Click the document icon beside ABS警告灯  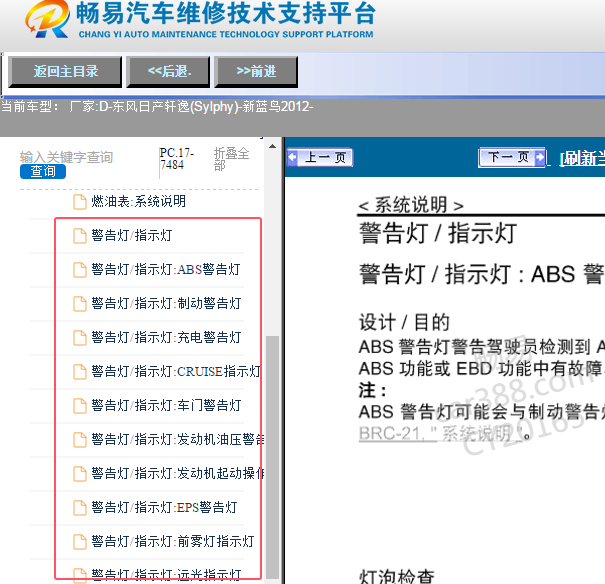(79, 270)
